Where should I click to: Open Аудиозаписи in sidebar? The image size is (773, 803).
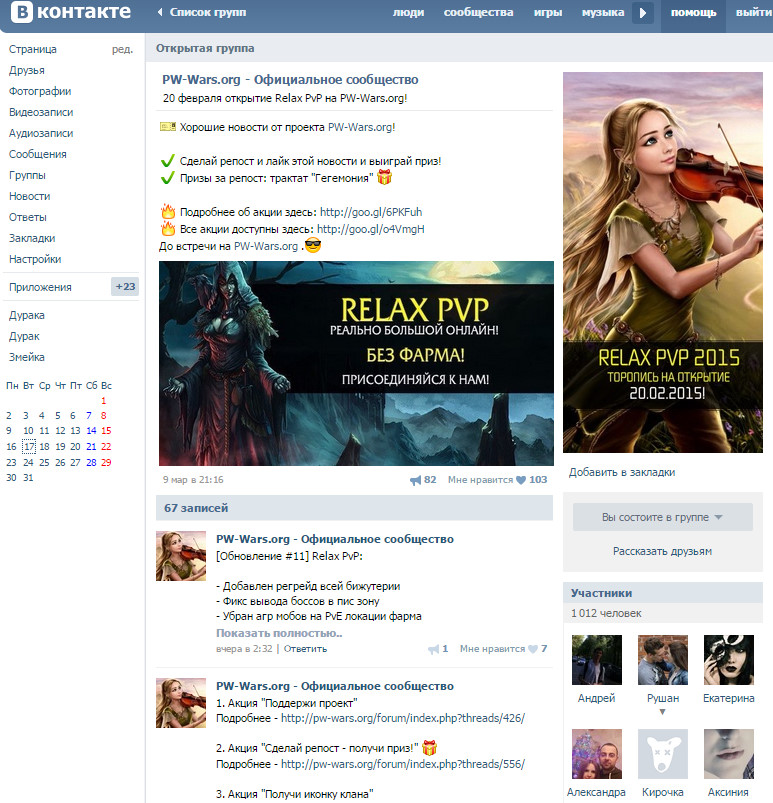pyautogui.click(x=41, y=133)
